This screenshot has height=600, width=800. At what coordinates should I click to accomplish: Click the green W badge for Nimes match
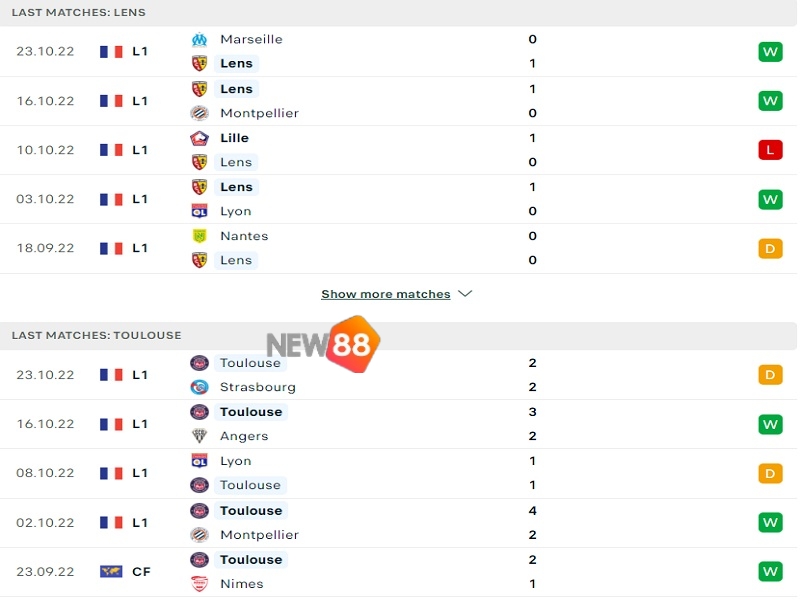coord(769,571)
